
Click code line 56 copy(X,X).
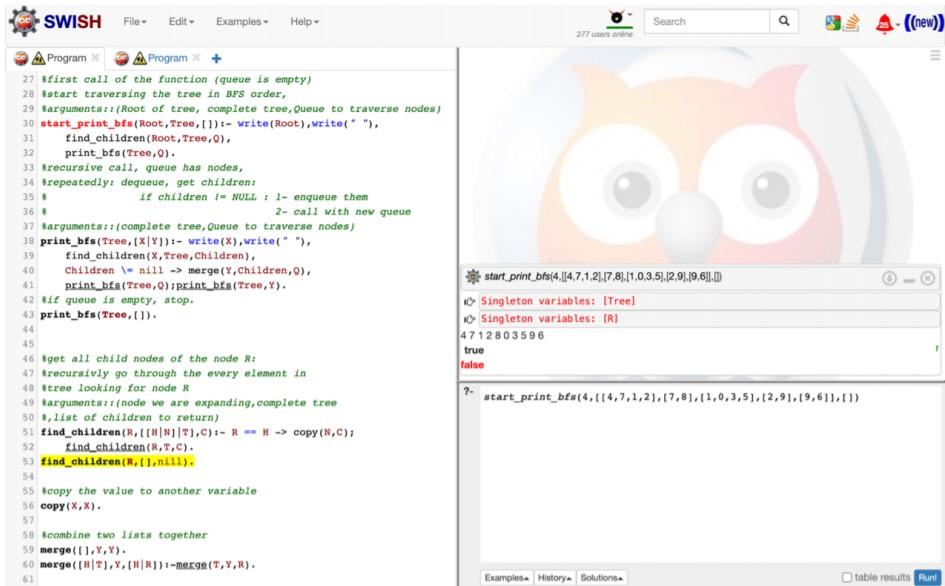pos(71,506)
